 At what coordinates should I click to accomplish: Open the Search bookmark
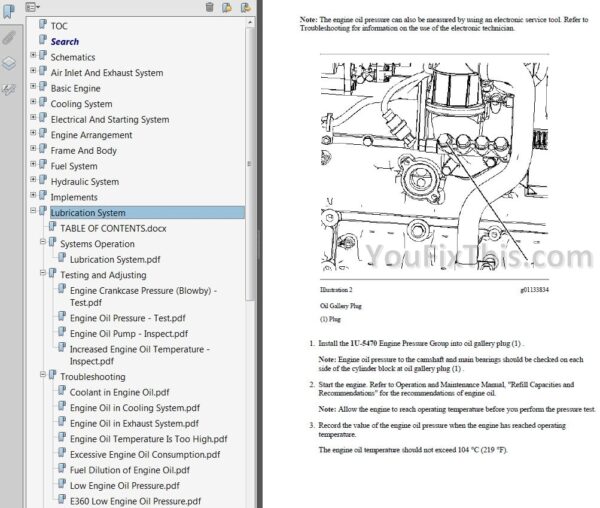pos(65,42)
